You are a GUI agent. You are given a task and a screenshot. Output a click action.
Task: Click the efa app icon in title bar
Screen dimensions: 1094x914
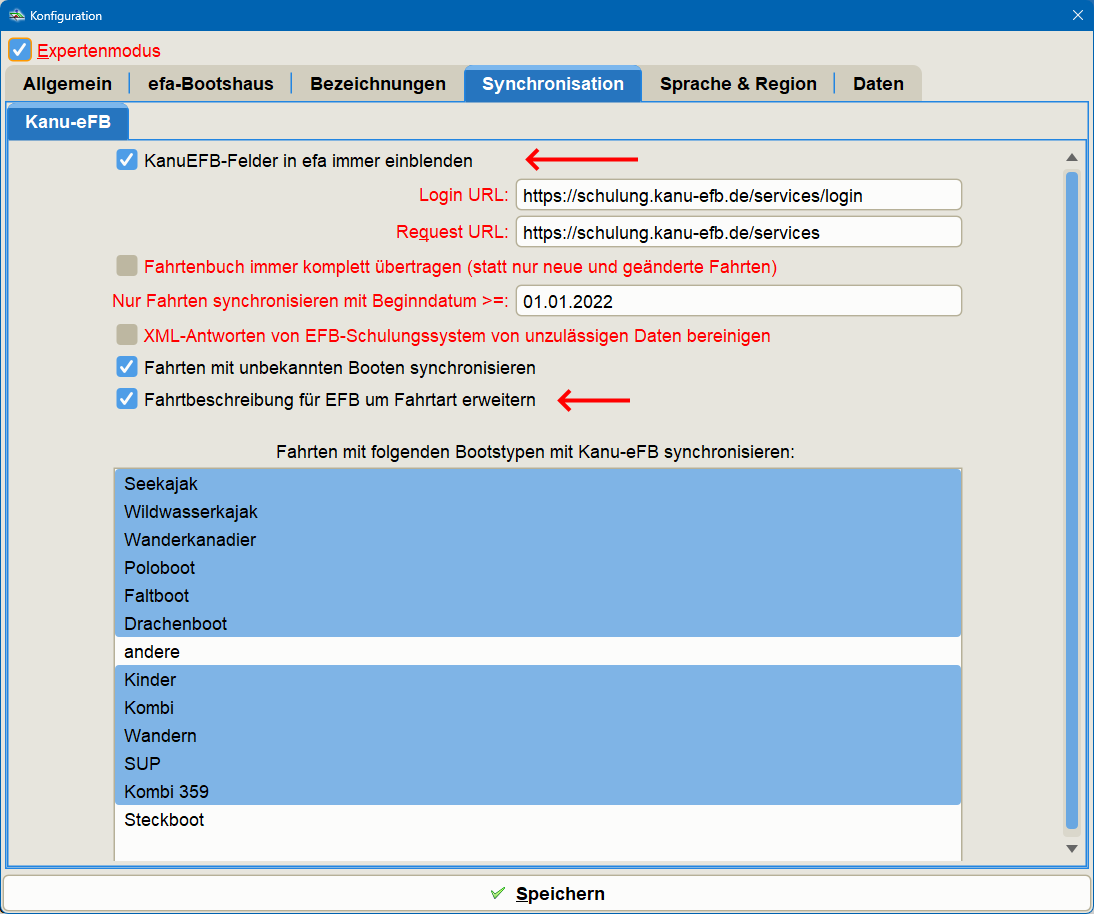(x=16, y=15)
